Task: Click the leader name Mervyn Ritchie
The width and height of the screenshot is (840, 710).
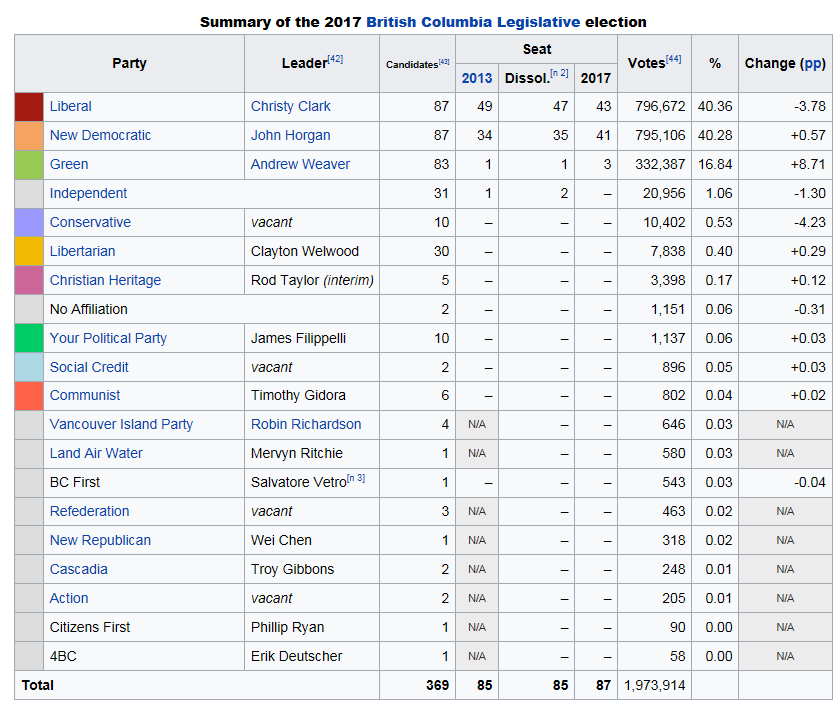Action: point(297,453)
